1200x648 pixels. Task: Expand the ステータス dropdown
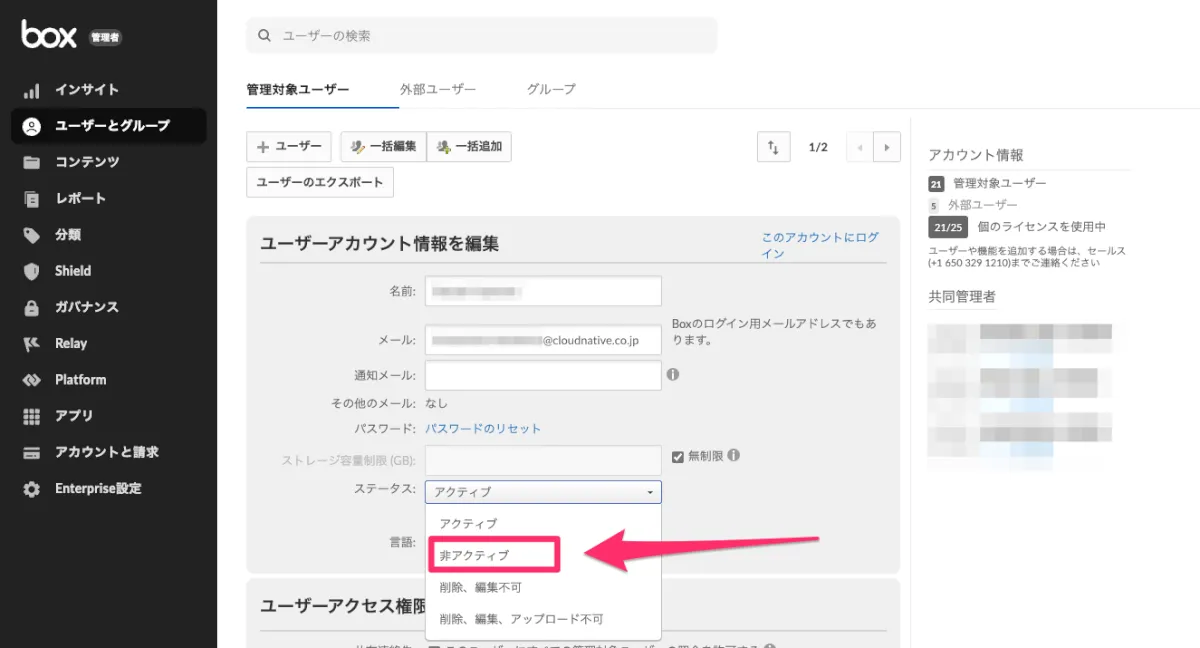[543, 492]
